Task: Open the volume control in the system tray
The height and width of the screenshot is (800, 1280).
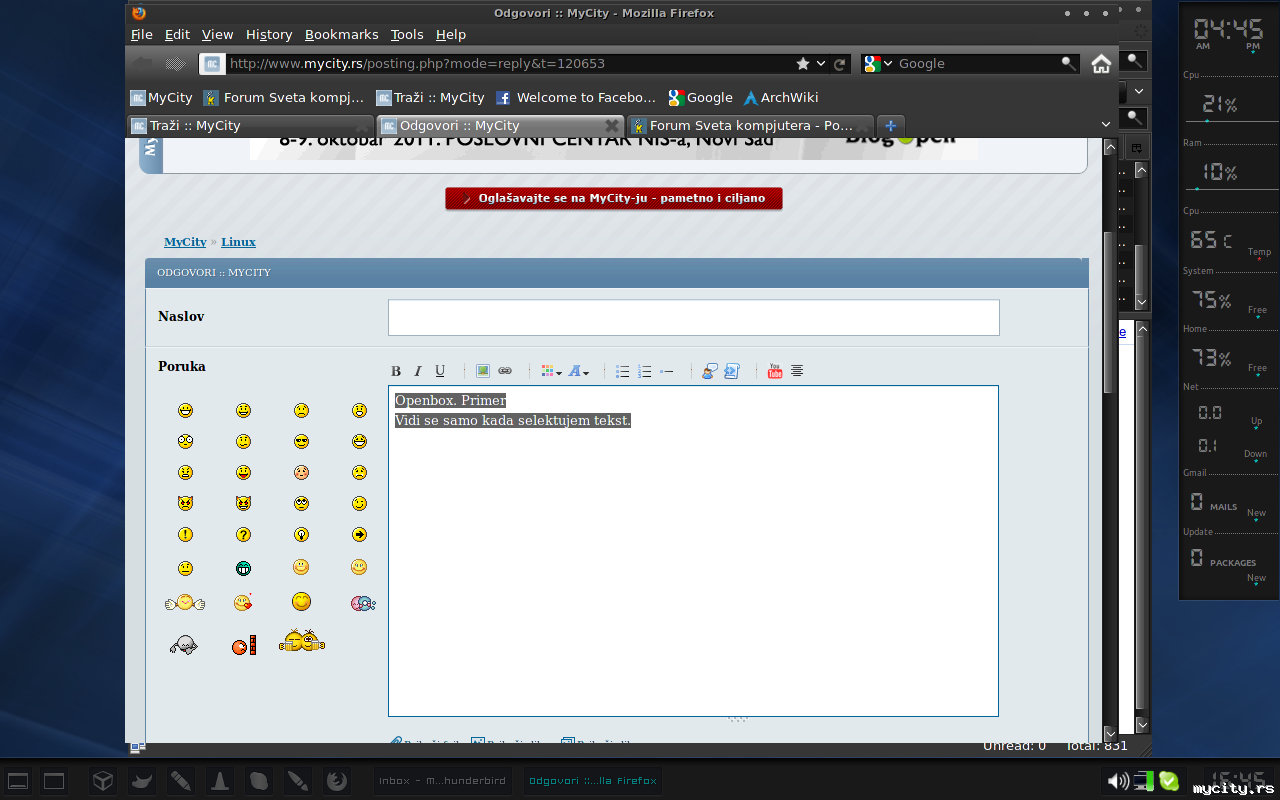Action: point(1118,781)
